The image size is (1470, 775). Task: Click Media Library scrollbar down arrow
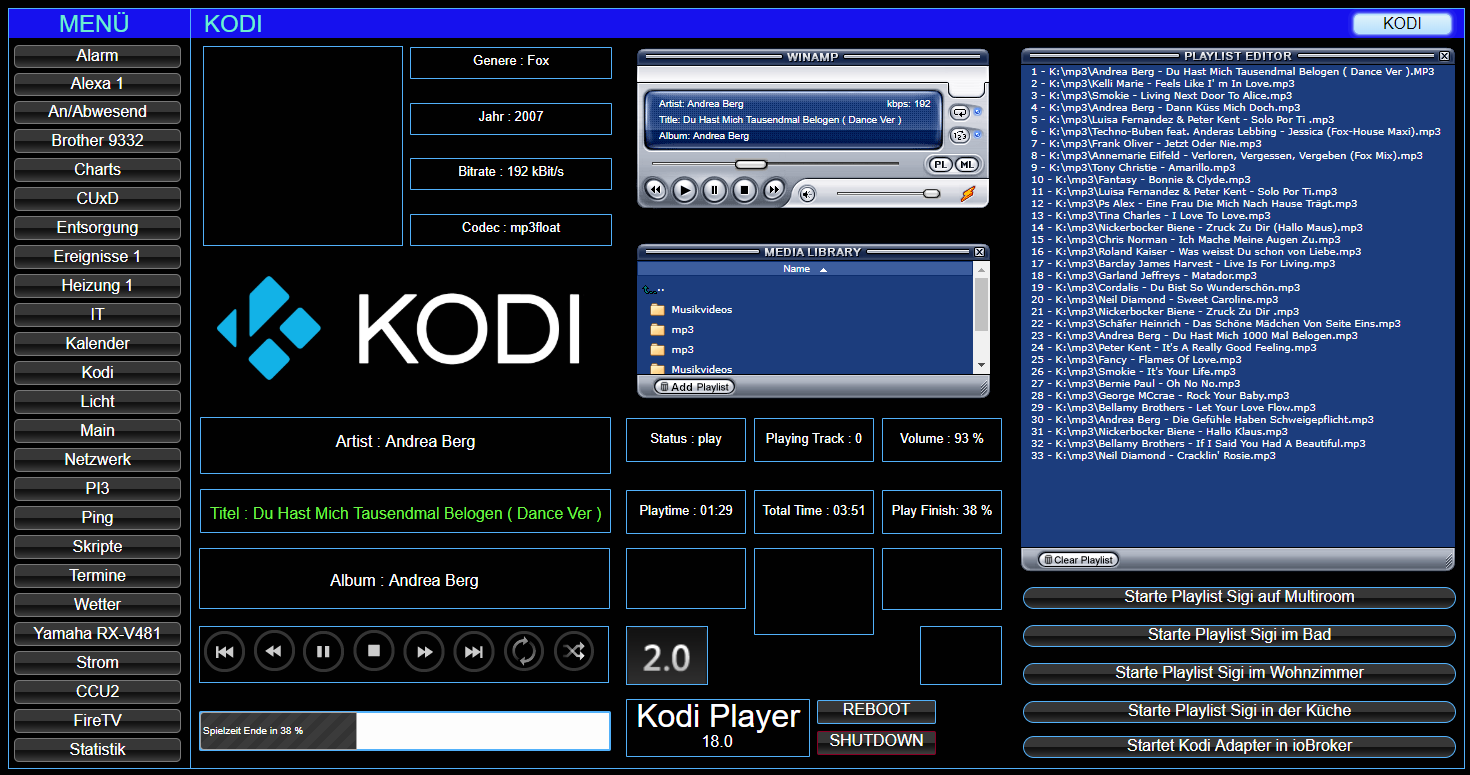[981, 366]
